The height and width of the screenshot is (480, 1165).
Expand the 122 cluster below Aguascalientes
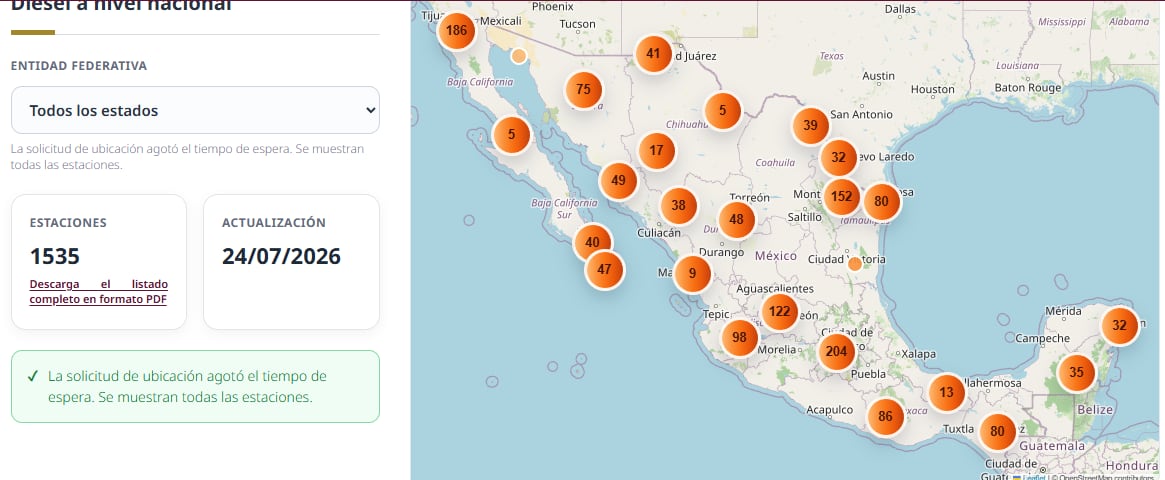click(779, 312)
